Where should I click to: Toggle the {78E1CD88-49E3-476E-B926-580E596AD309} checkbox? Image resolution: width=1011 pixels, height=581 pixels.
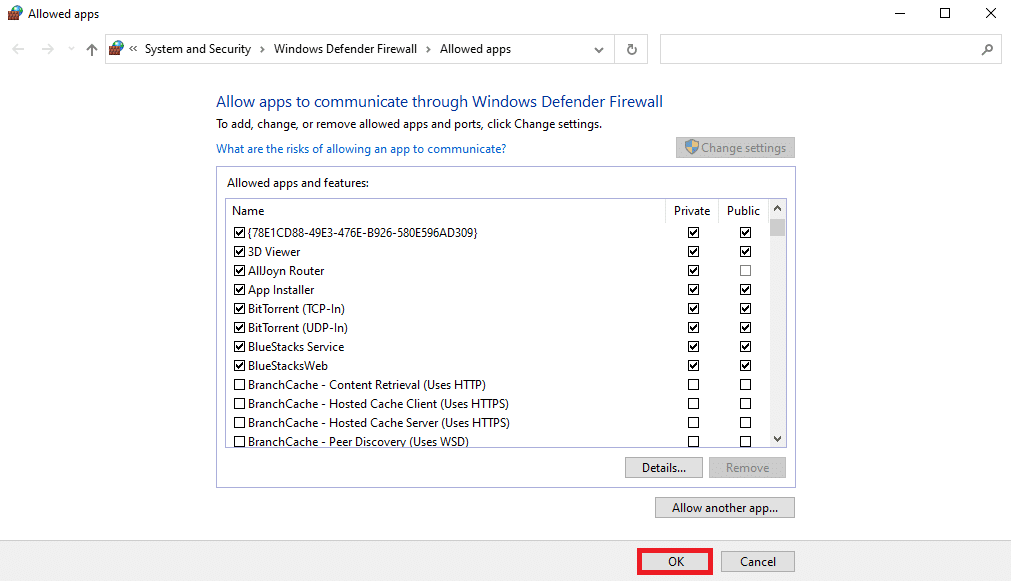(239, 232)
